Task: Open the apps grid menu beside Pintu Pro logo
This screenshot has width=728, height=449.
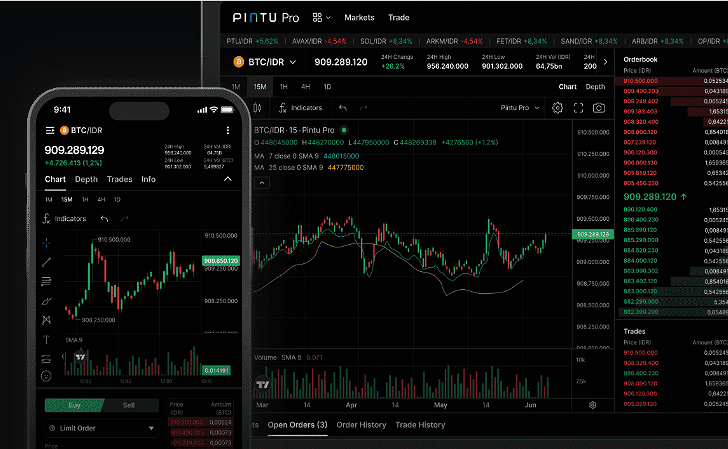Action: click(321, 18)
